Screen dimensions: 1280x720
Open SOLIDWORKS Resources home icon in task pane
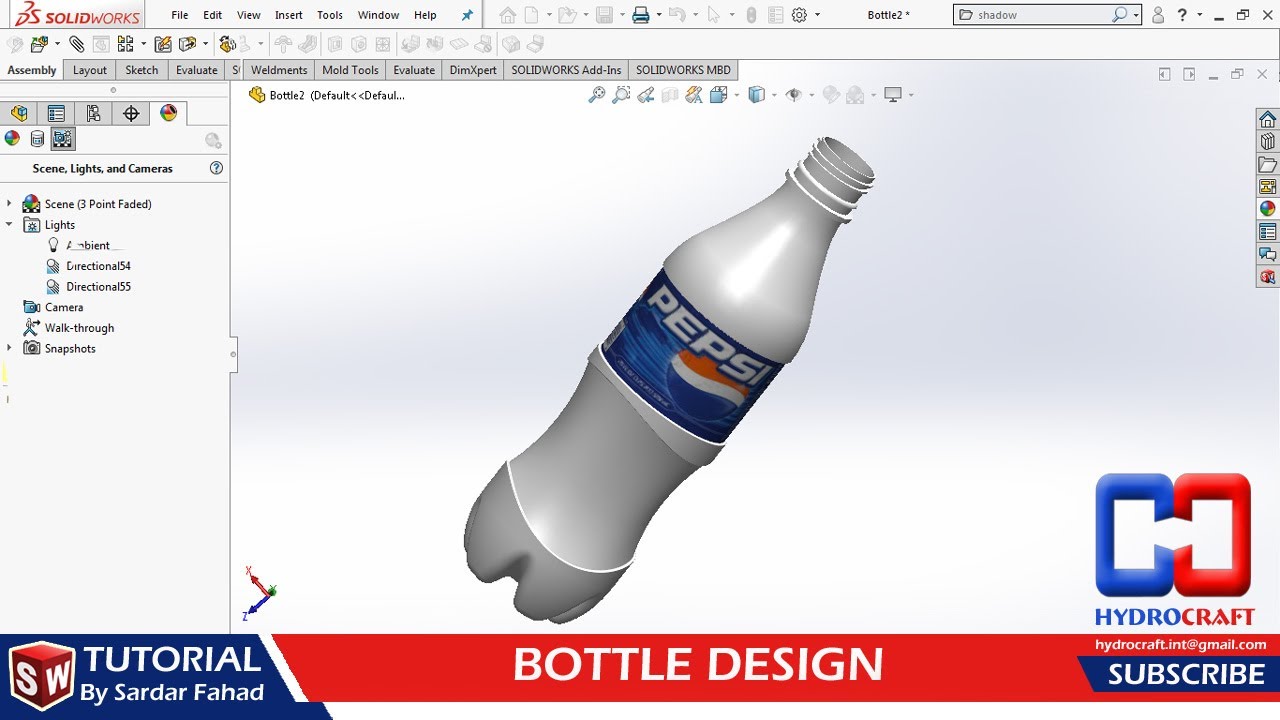(x=1267, y=120)
